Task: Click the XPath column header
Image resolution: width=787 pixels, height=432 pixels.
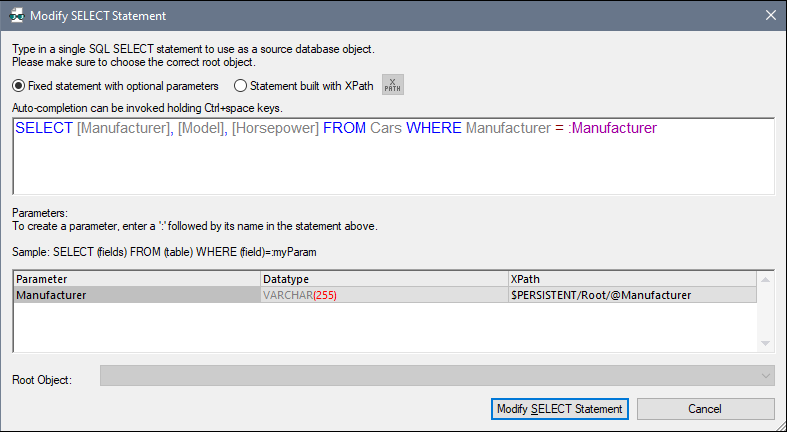Action: [632, 279]
